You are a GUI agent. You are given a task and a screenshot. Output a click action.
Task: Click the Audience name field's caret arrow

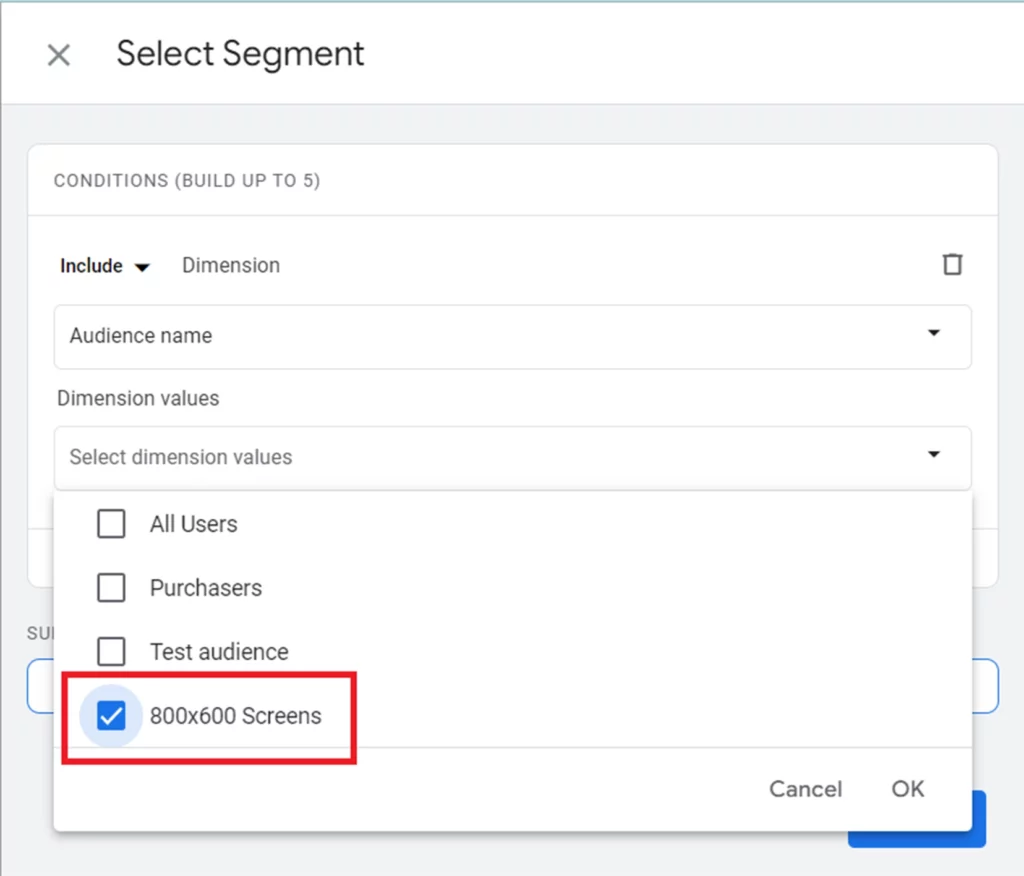pyautogui.click(x=934, y=333)
